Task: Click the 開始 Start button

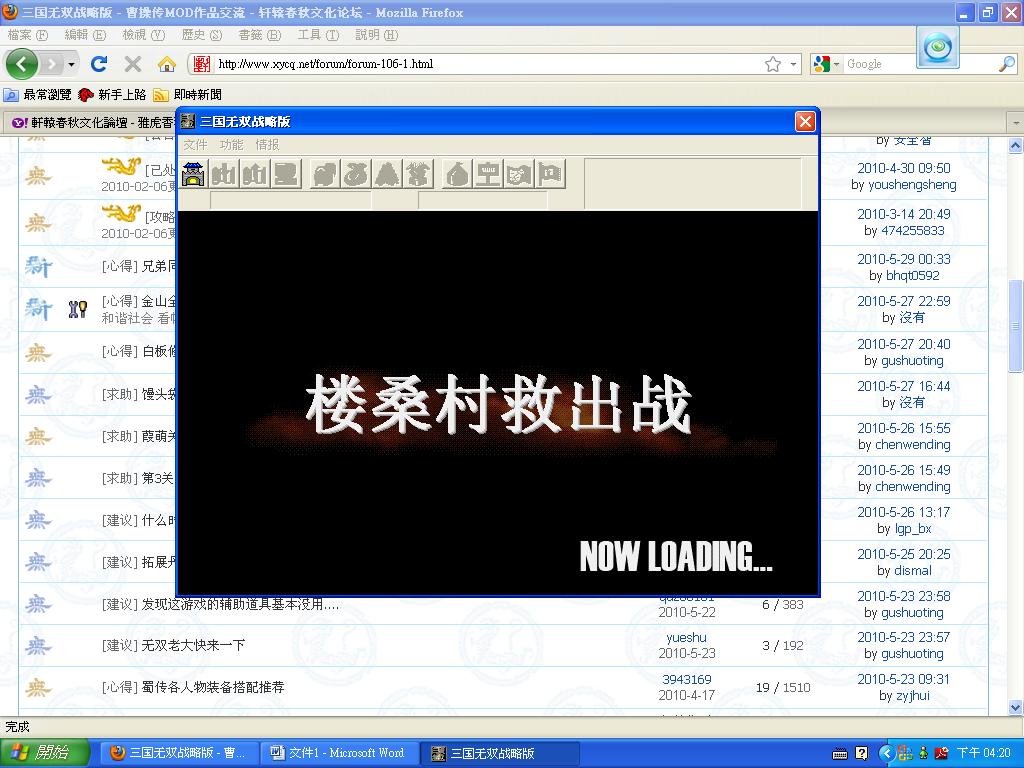Action: coord(43,753)
